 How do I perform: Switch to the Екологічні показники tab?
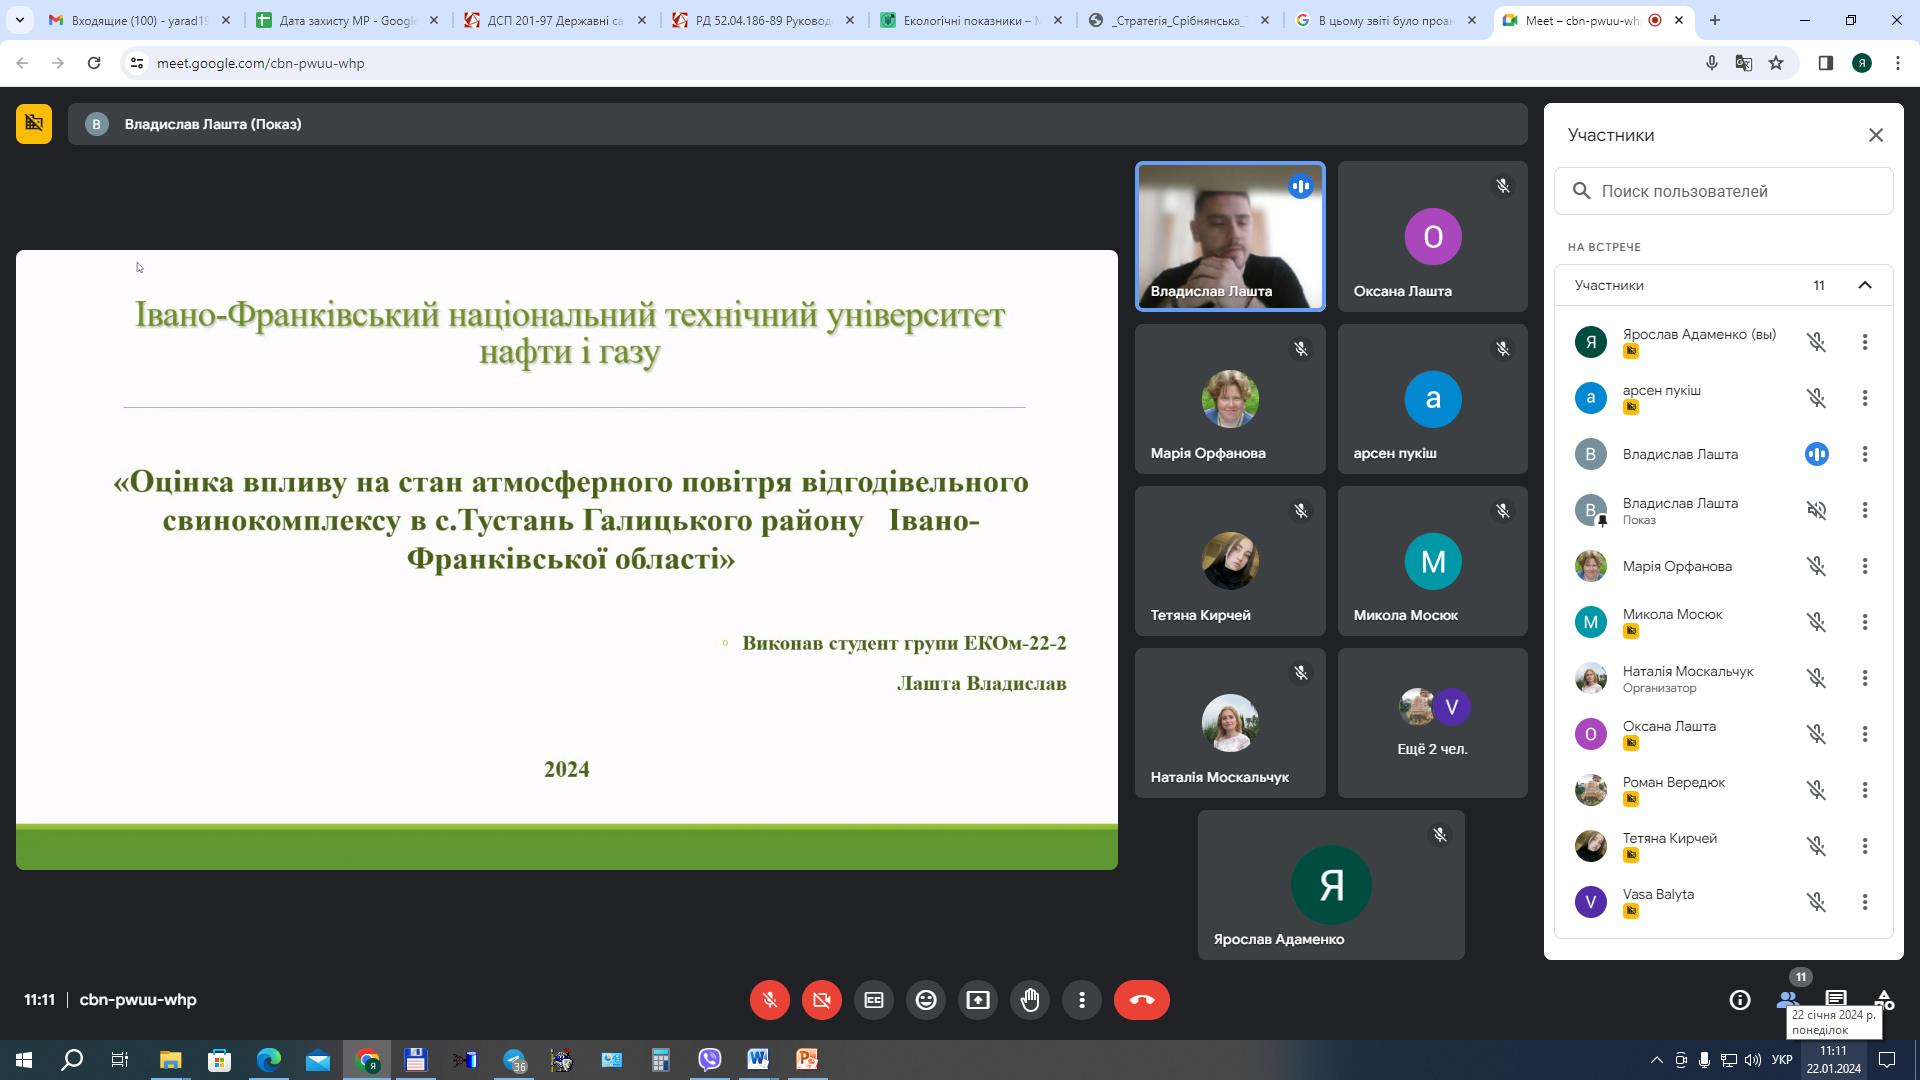pos(968,20)
